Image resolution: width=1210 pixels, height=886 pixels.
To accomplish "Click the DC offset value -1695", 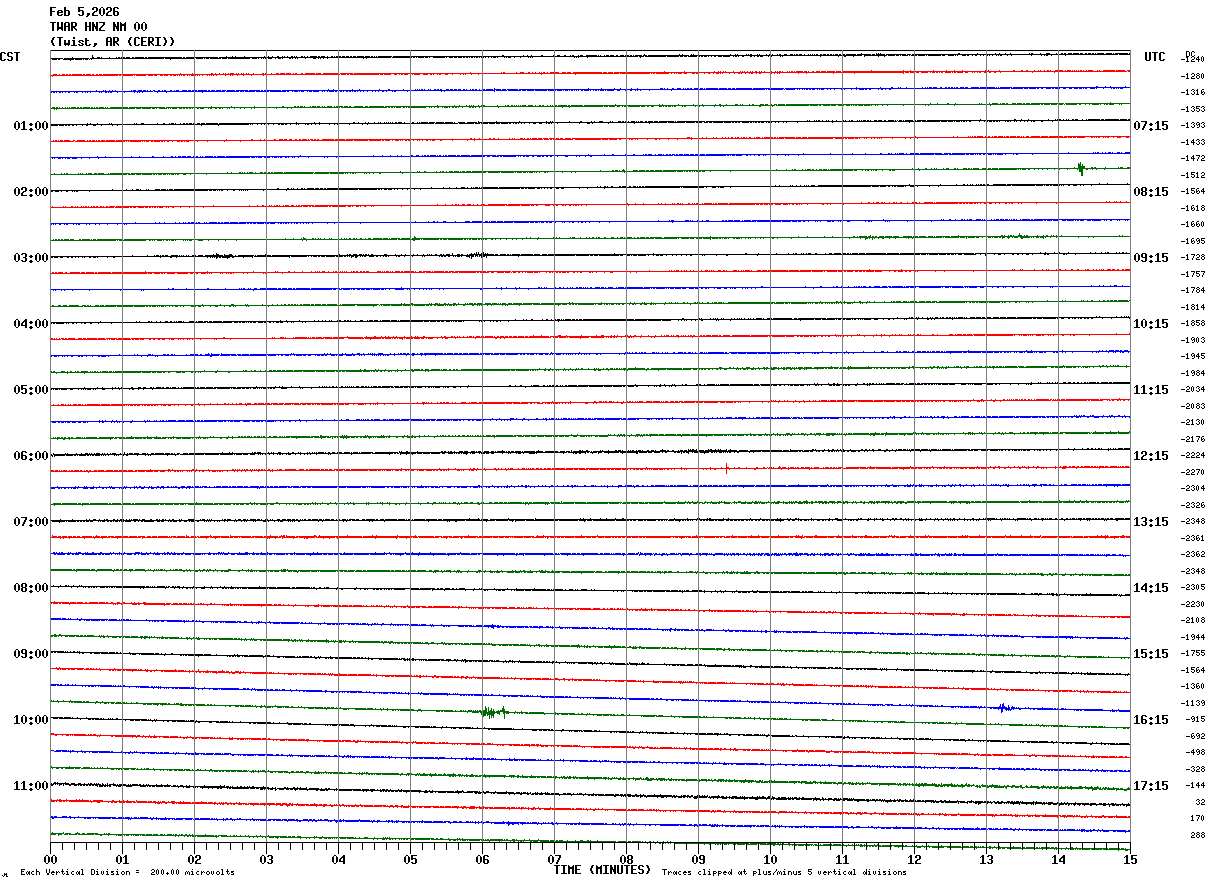I will click(x=1193, y=241).
